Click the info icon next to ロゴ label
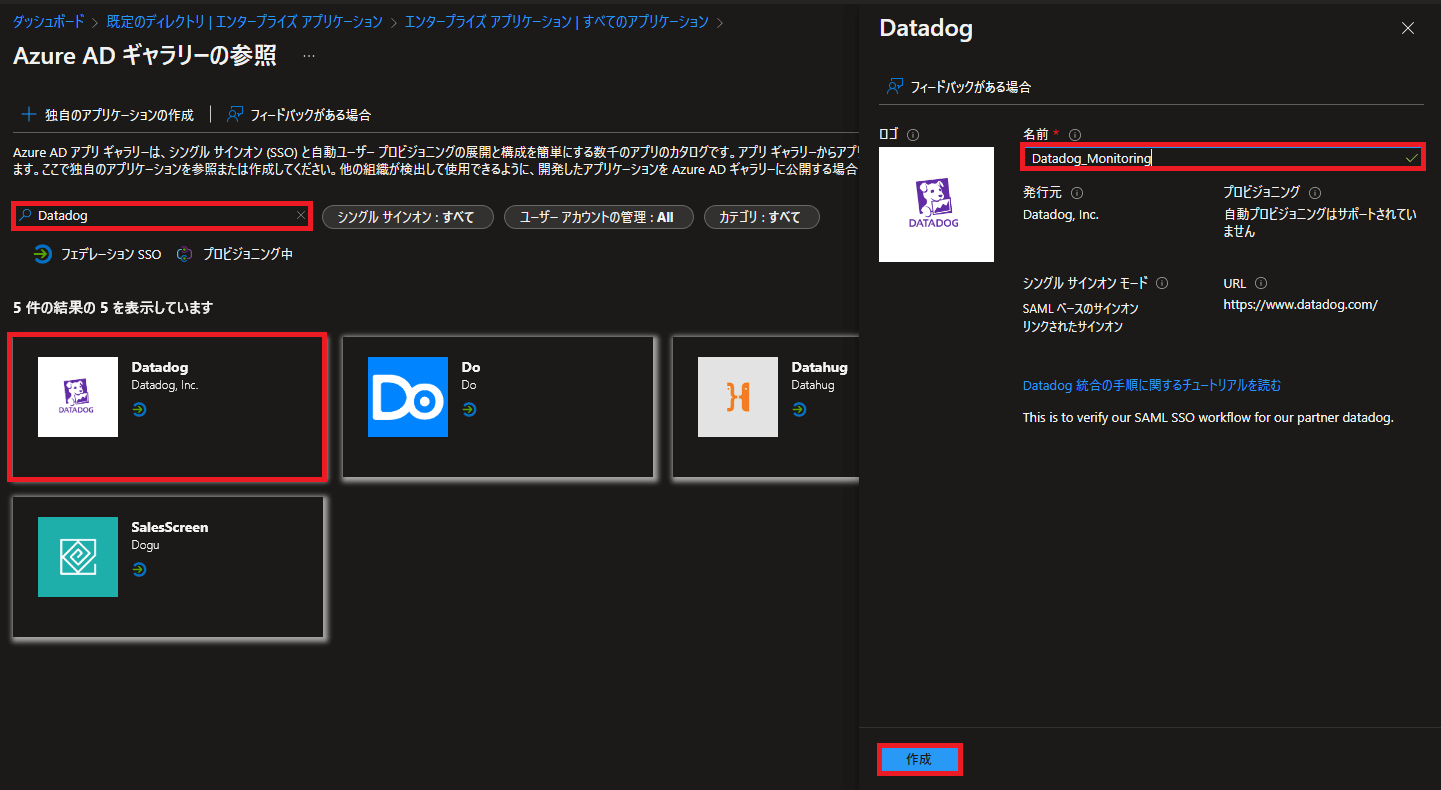The height and width of the screenshot is (790, 1441). click(x=913, y=134)
